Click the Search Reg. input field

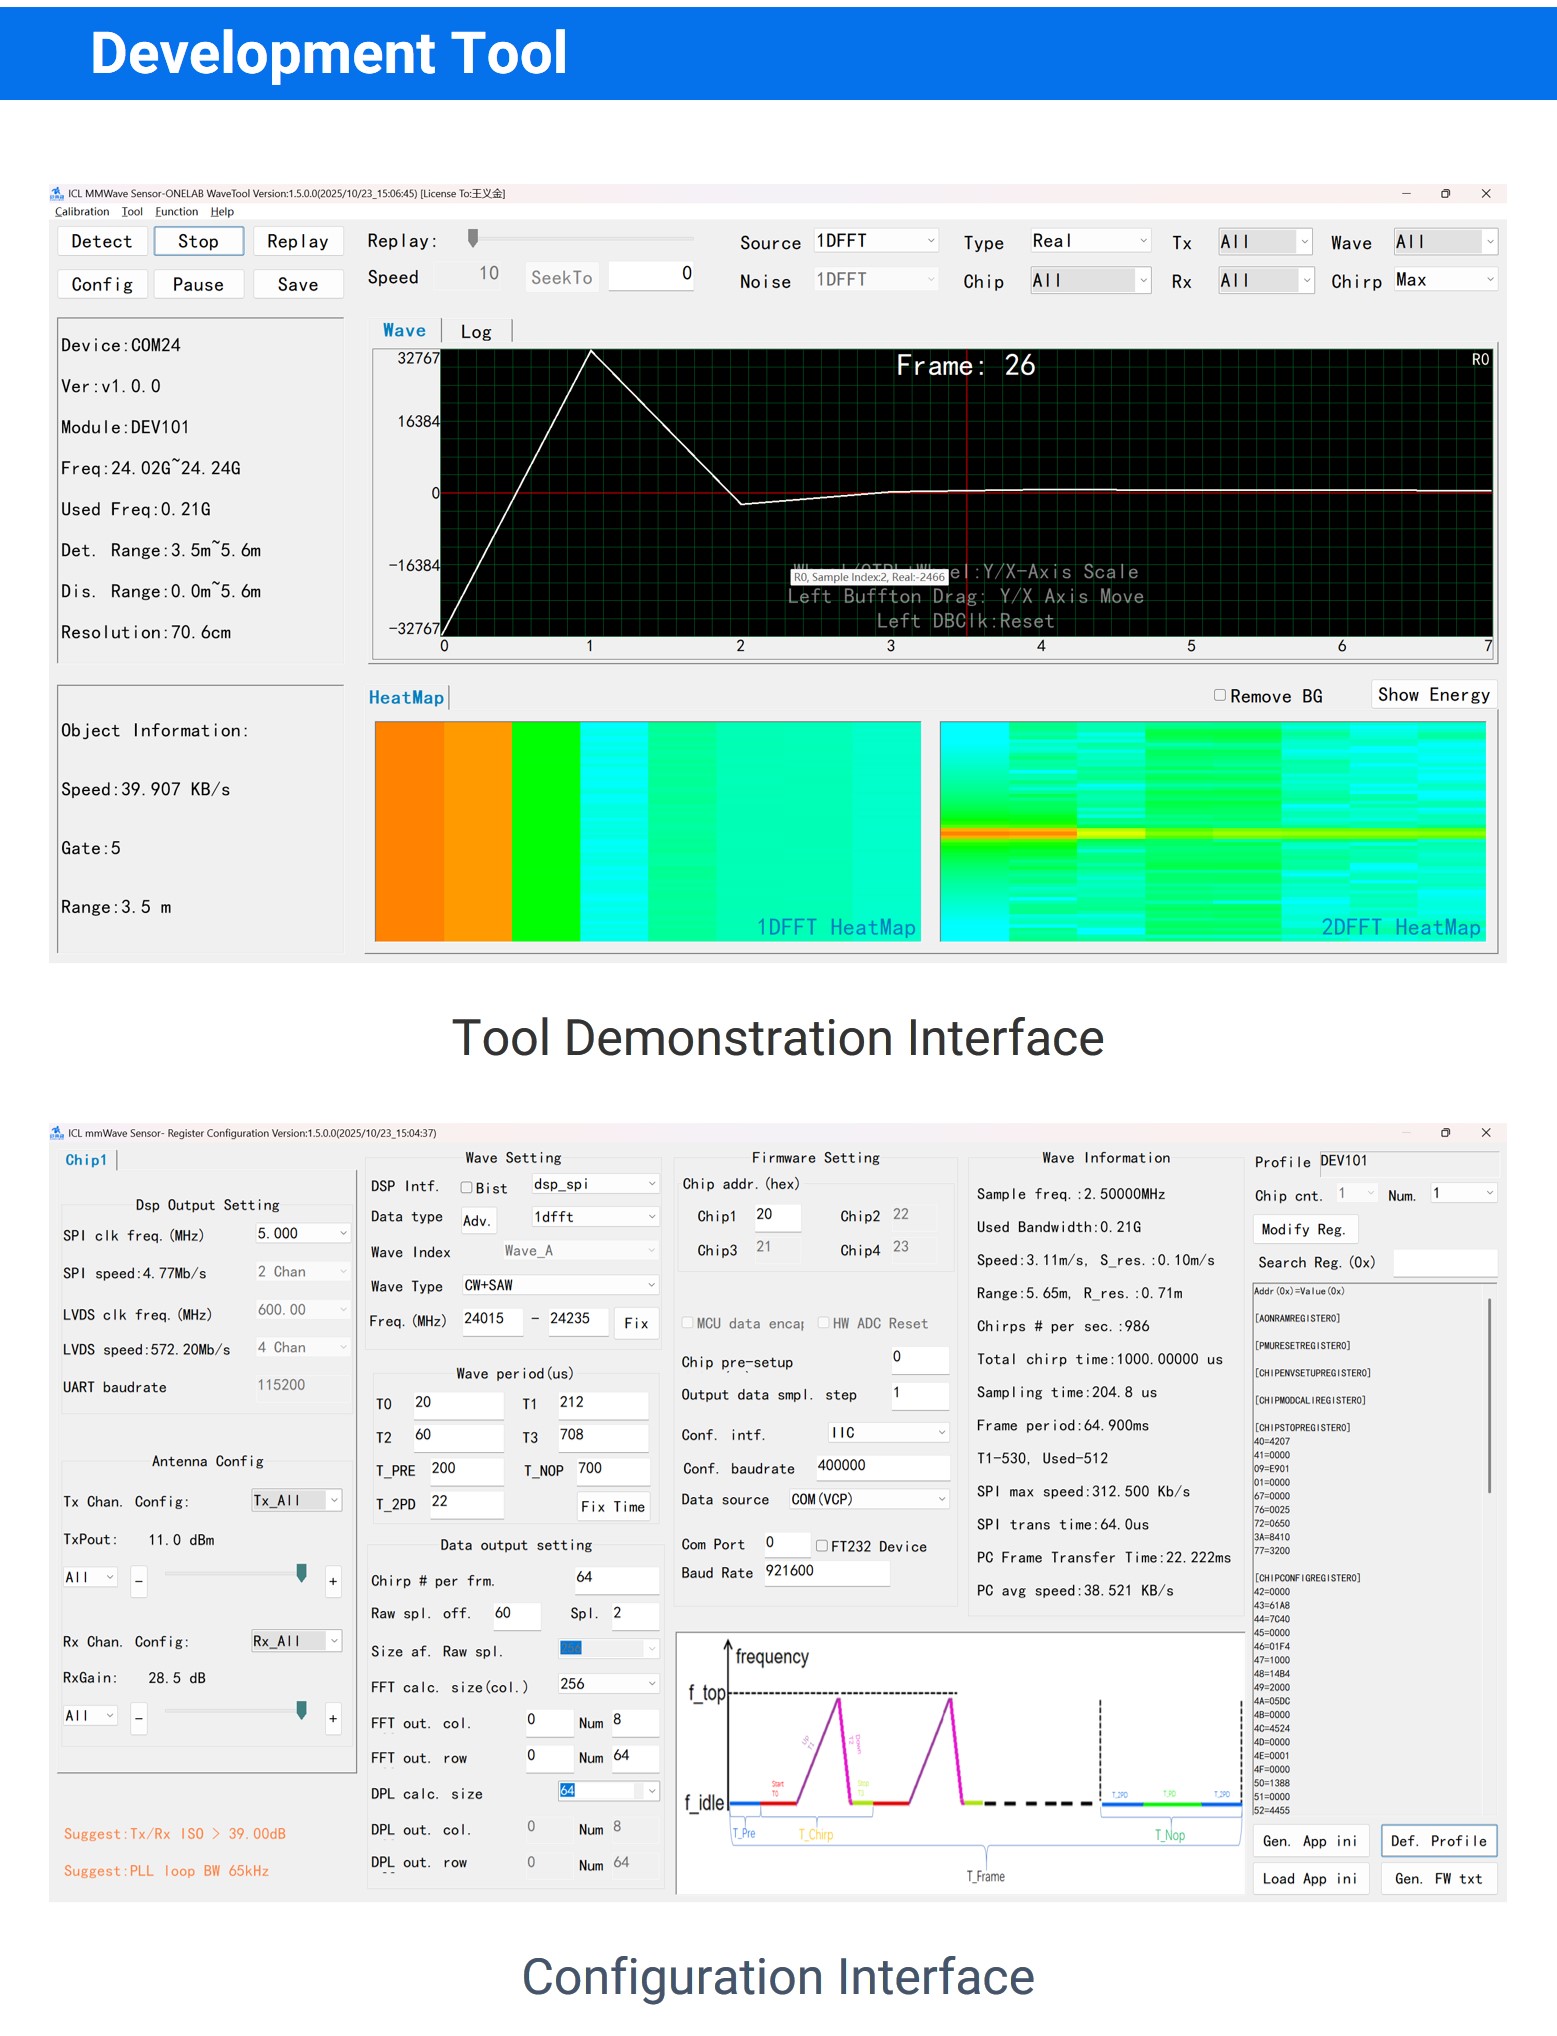[x=1444, y=1263]
